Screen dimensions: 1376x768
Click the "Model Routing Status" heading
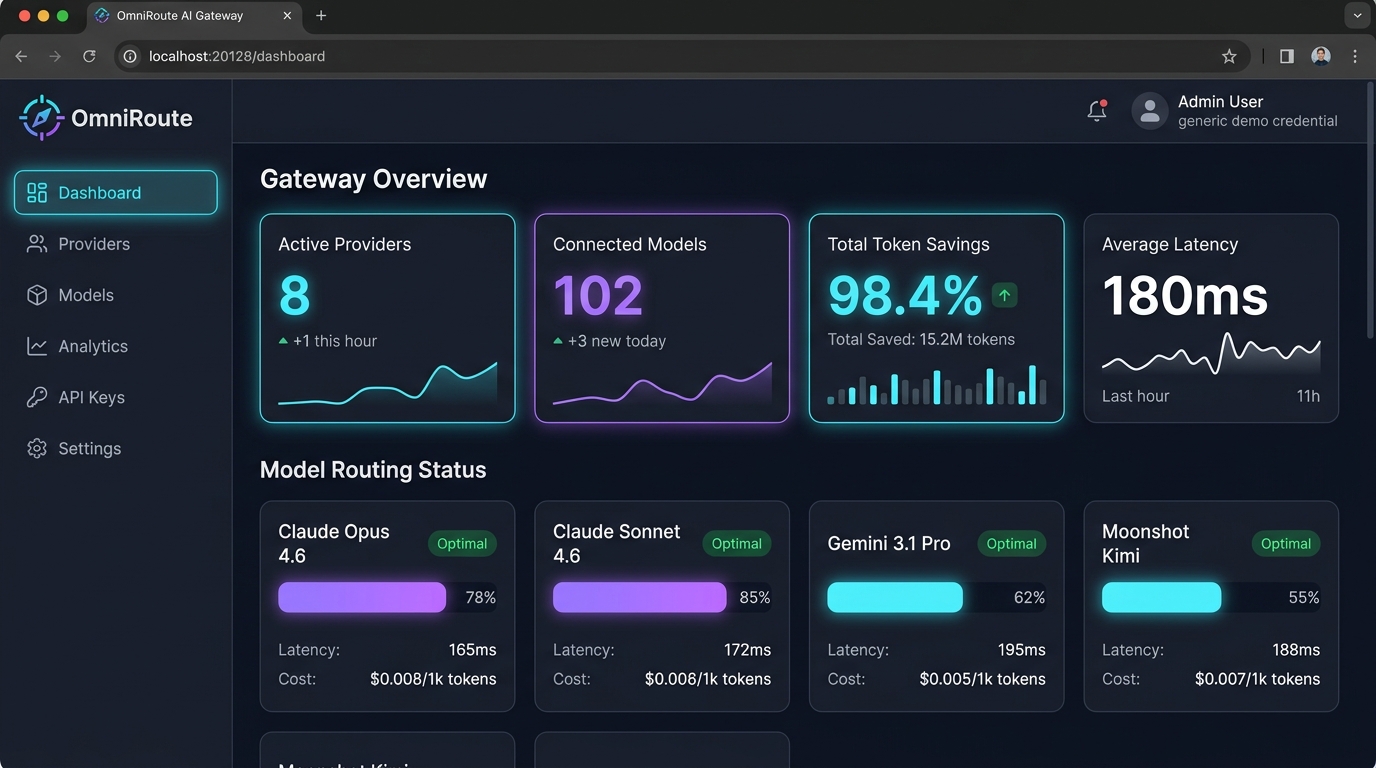pos(373,470)
